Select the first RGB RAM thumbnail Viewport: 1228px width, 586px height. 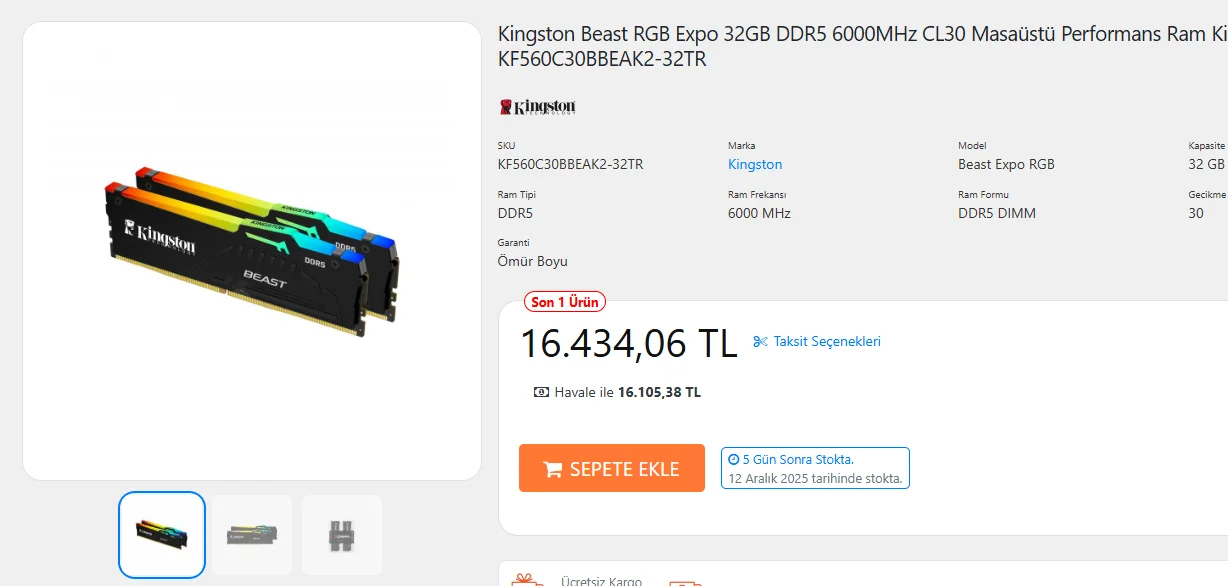162,535
